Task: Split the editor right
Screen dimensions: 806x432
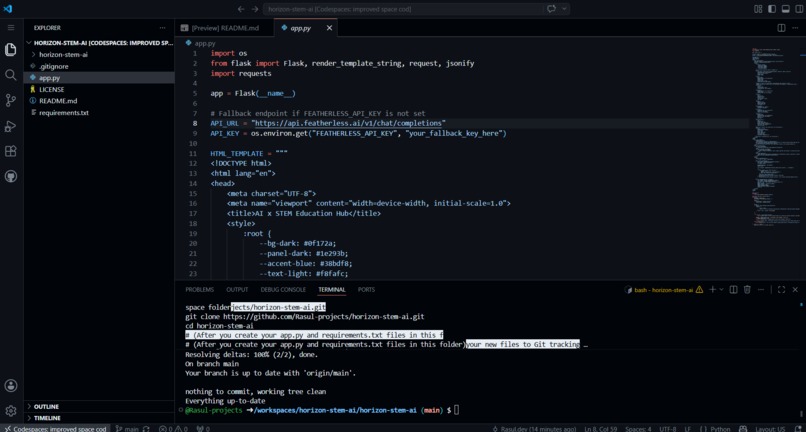Action: pyautogui.click(x=781, y=28)
